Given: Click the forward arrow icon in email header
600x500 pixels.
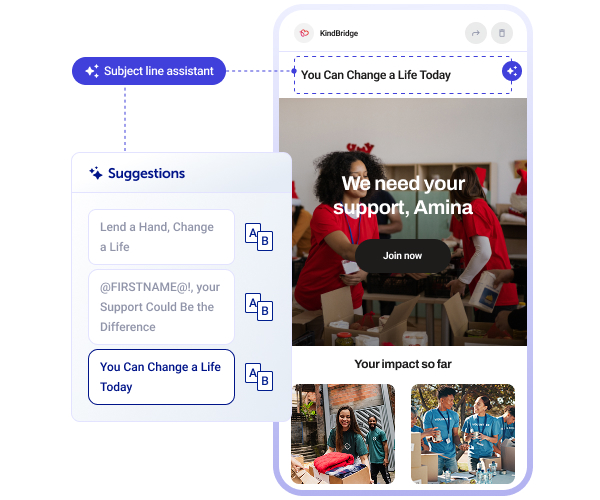Looking at the screenshot, I should click(476, 33).
